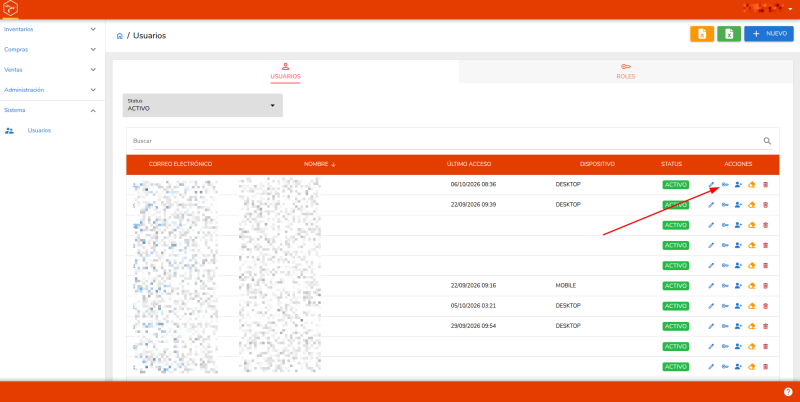Open Usuarios item in the sidebar
Image resolution: width=800 pixels, height=402 pixels.
[39, 131]
